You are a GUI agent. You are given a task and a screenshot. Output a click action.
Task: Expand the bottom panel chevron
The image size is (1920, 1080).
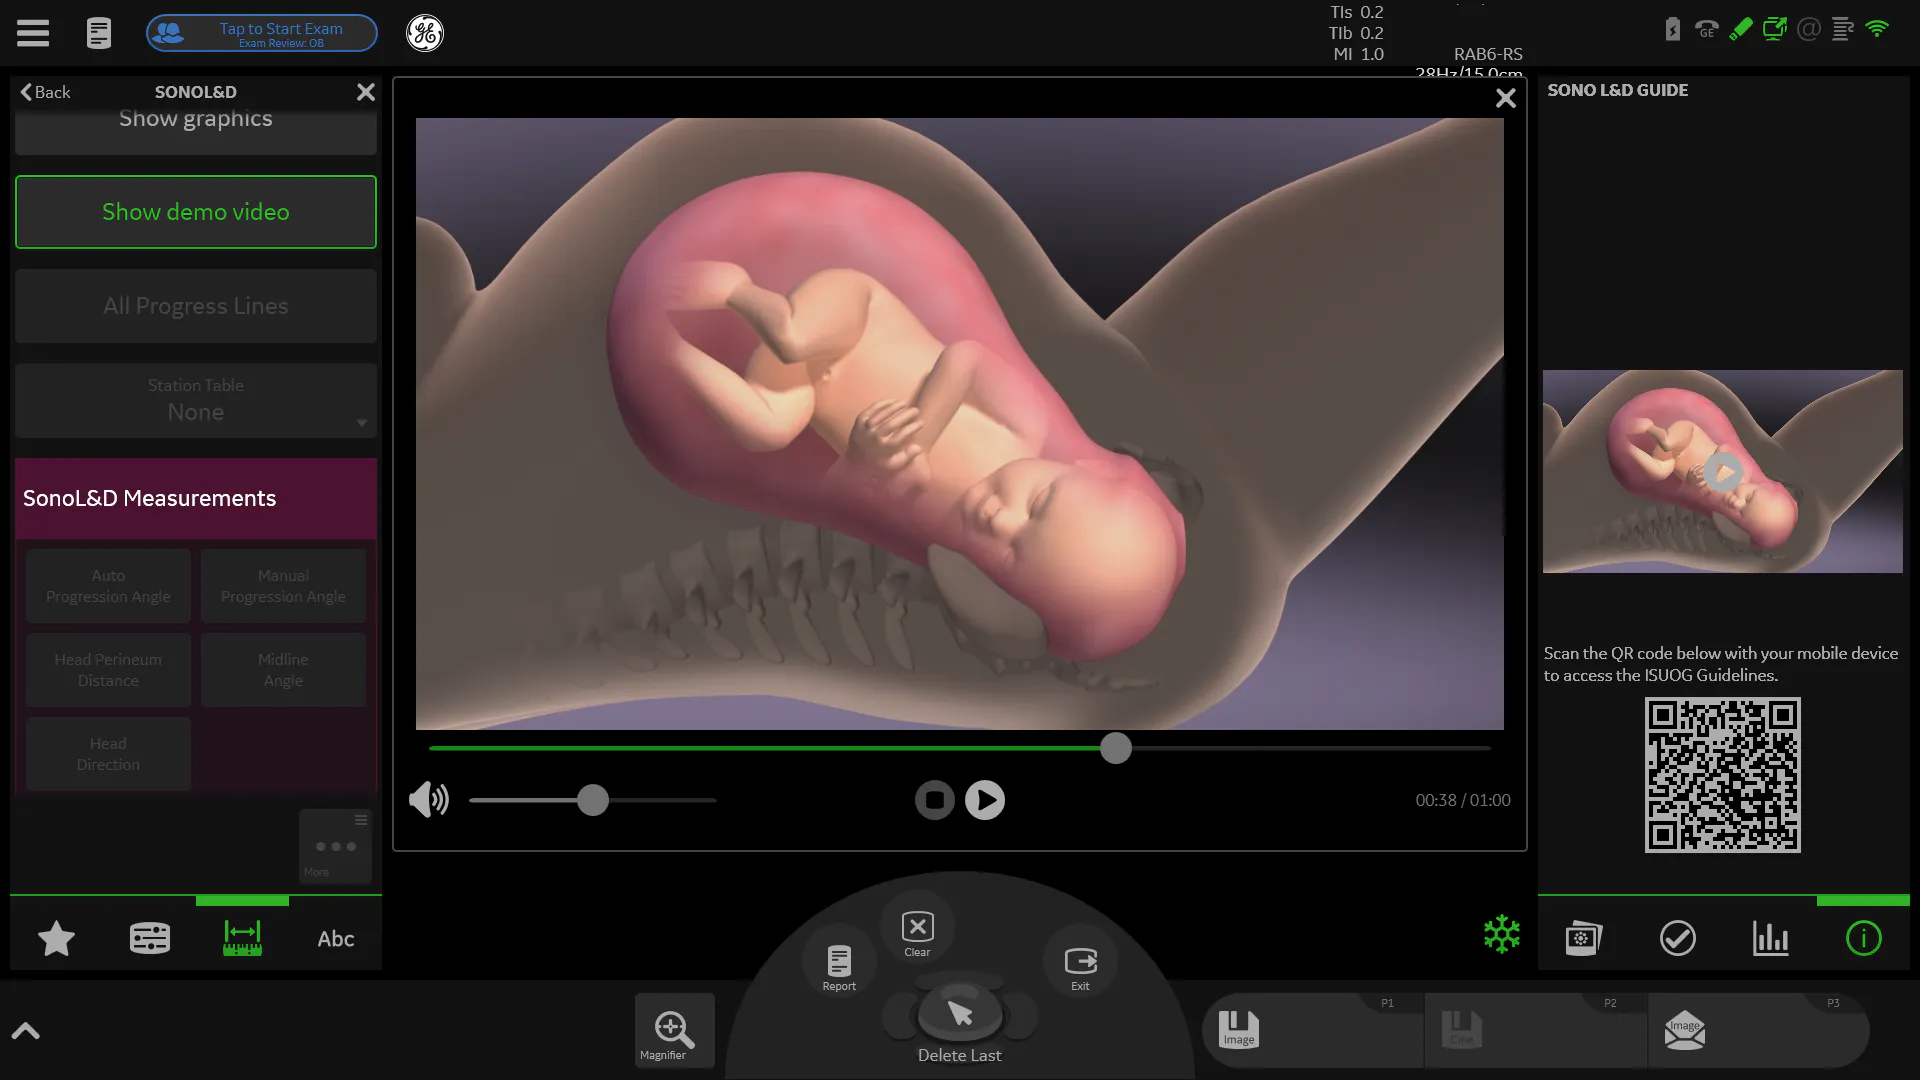click(x=26, y=1031)
